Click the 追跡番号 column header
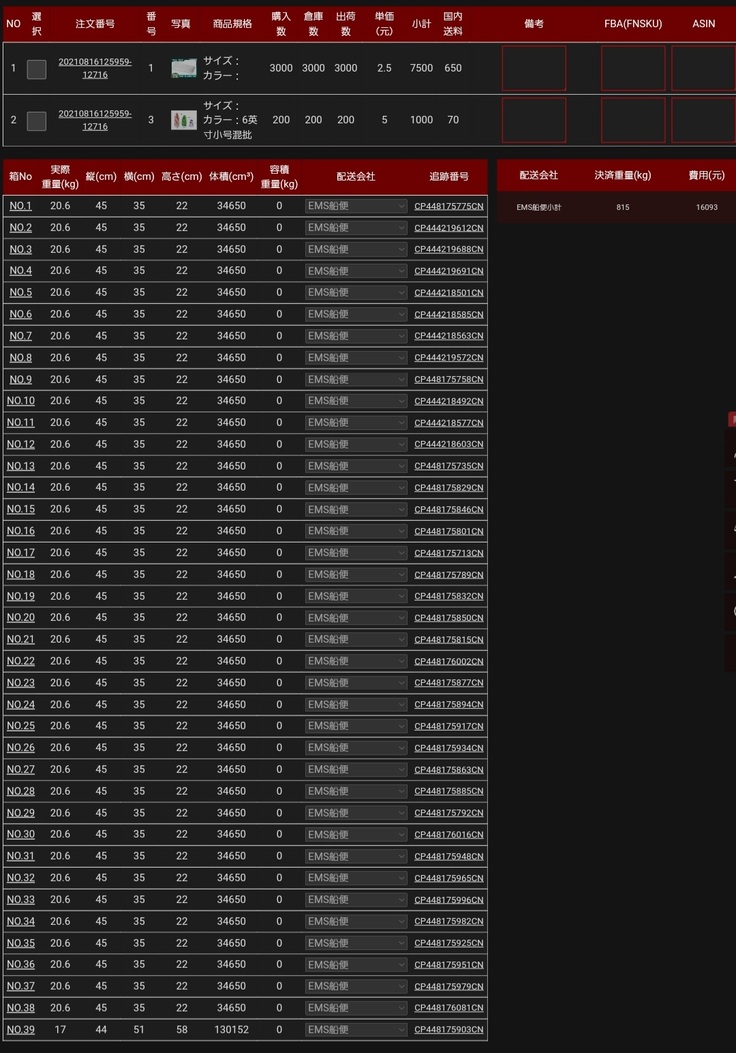The width and height of the screenshot is (736, 1053). point(448,176)
